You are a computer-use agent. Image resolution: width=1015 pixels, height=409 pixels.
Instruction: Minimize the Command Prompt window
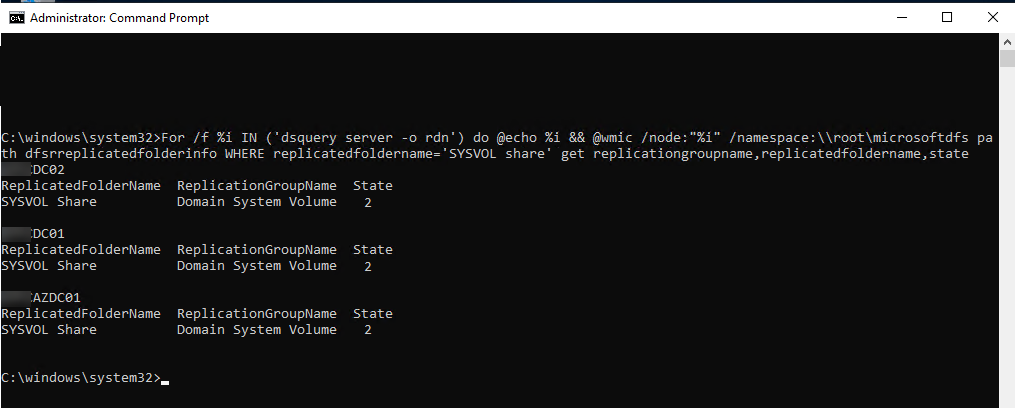pos(900,18)
